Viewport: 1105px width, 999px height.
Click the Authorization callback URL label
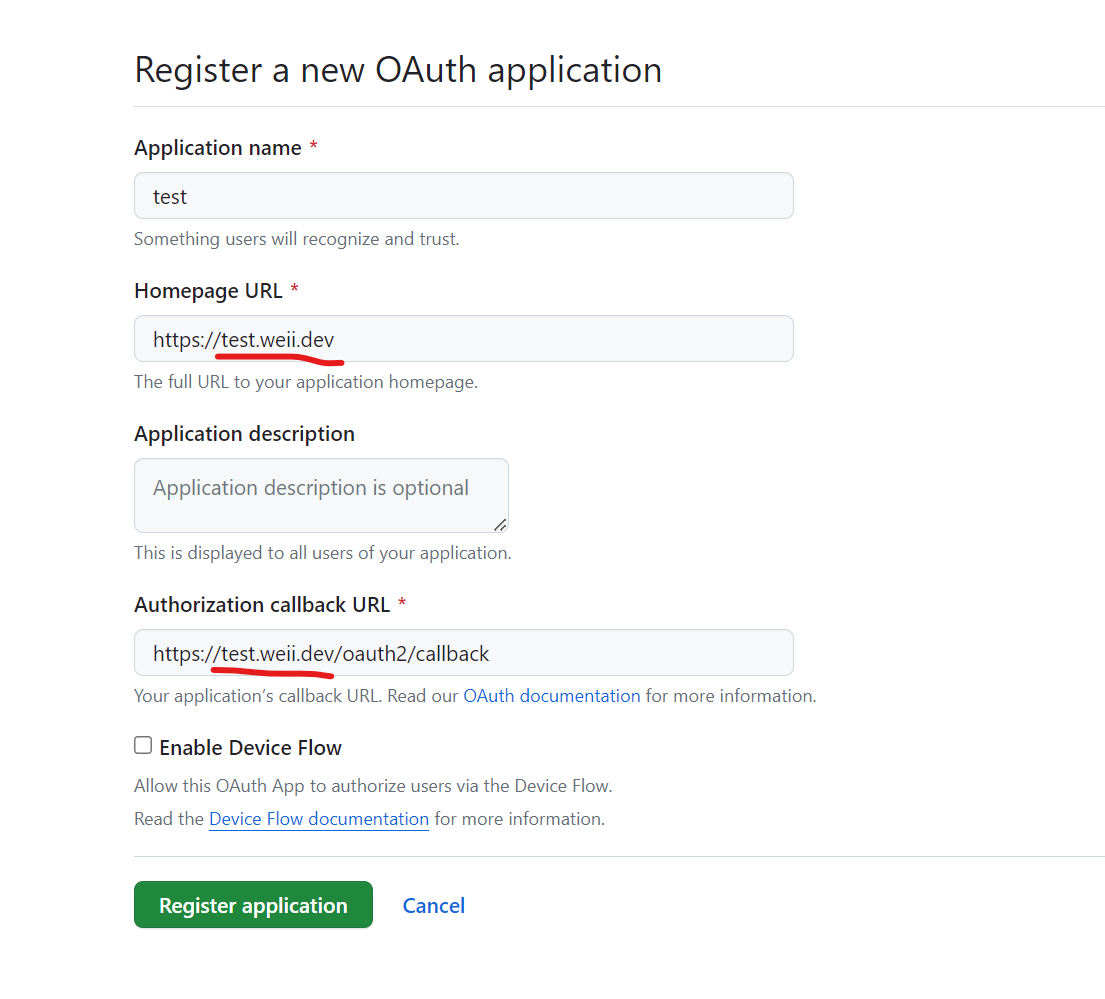pos(262,605)
